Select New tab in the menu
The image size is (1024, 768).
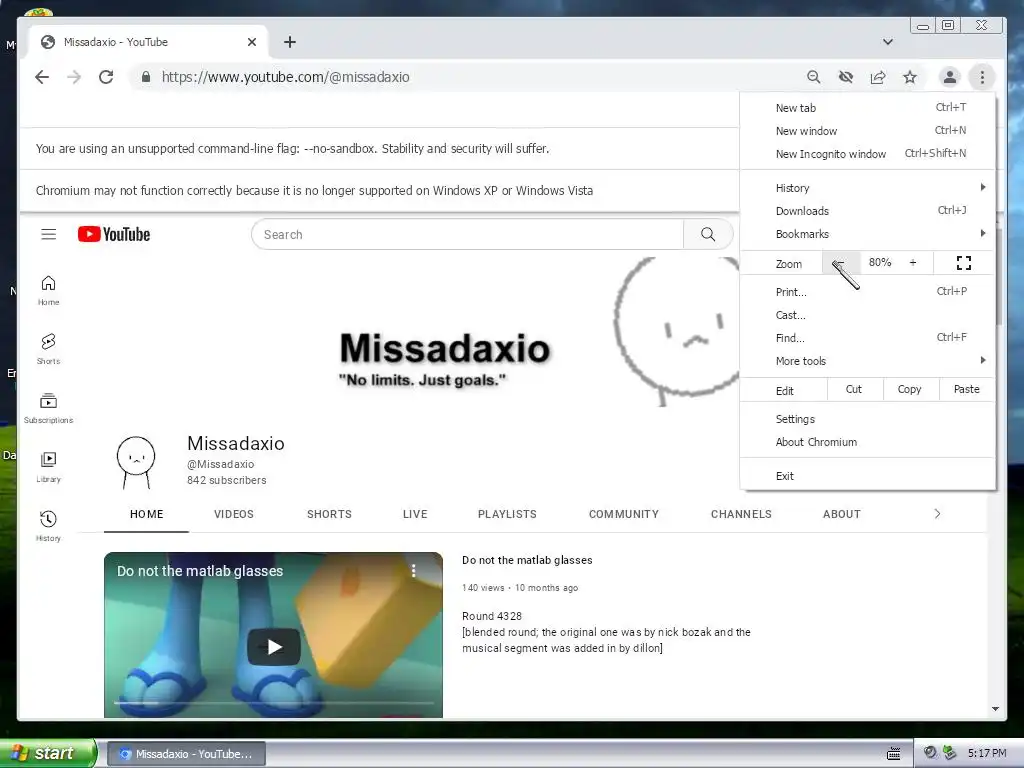(868, 108)
